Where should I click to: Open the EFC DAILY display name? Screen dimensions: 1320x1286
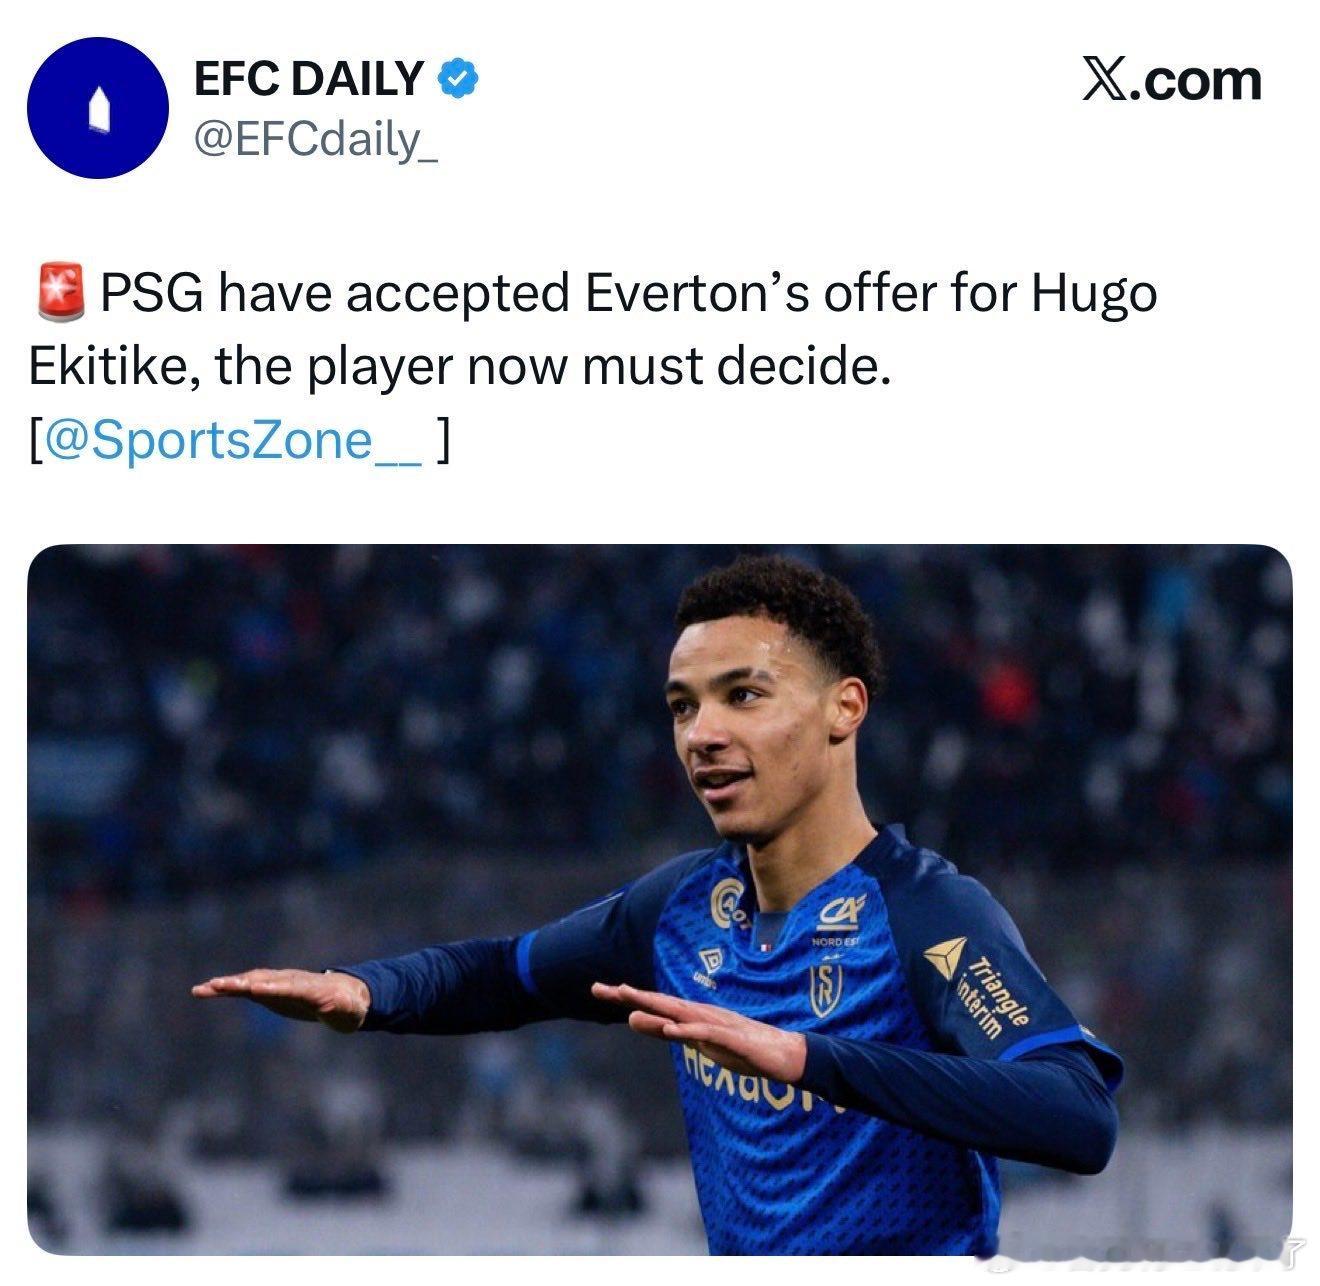tap(309, 78)
